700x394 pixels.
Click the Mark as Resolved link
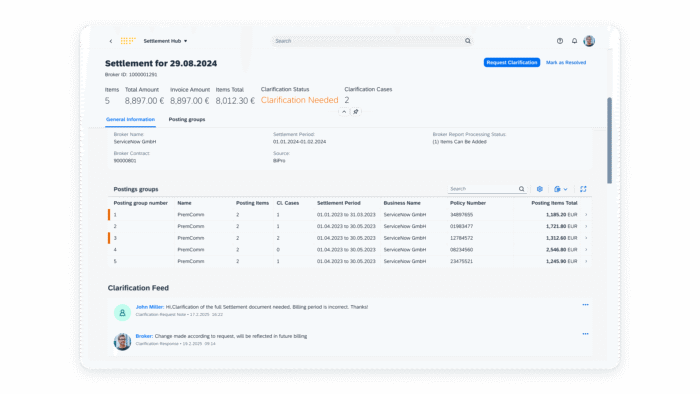pos(566,62)
